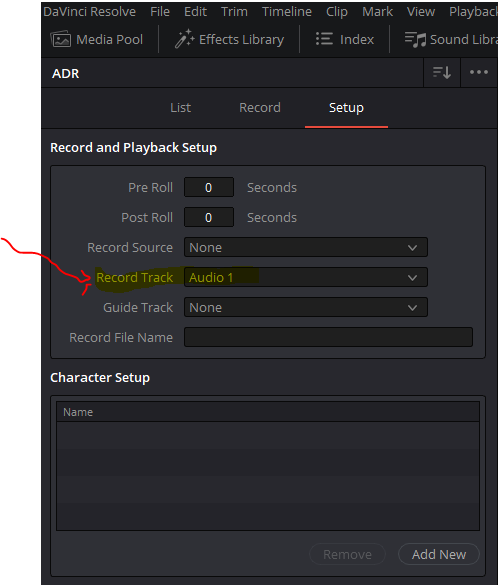Show the Index panel
The width and height of the screenshot is (498, 585).
click(345, 39)
